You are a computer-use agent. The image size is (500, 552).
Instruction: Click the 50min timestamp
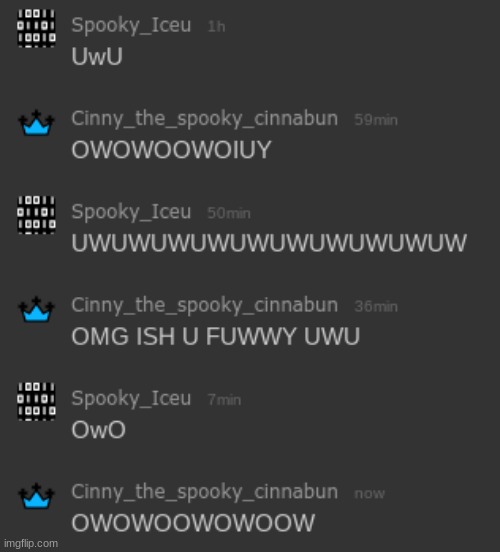tap(229, 213)
